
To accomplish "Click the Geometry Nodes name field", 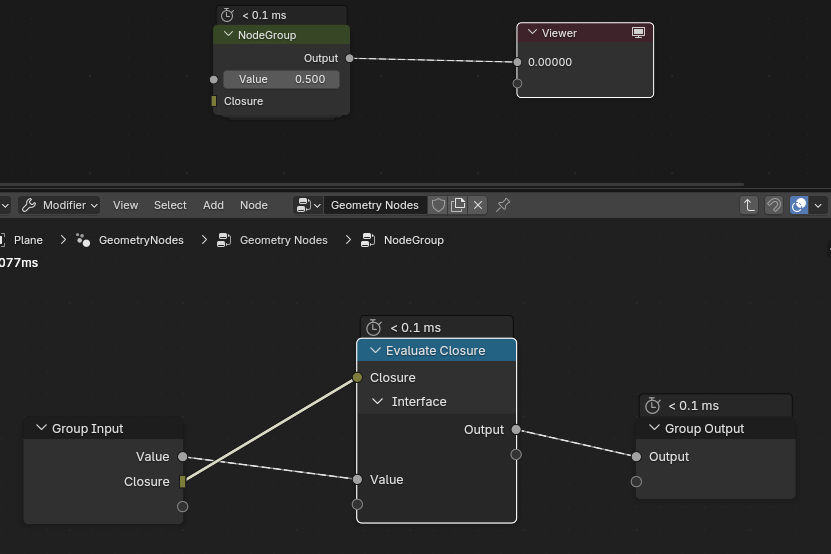I will click(x=375, y=205).
